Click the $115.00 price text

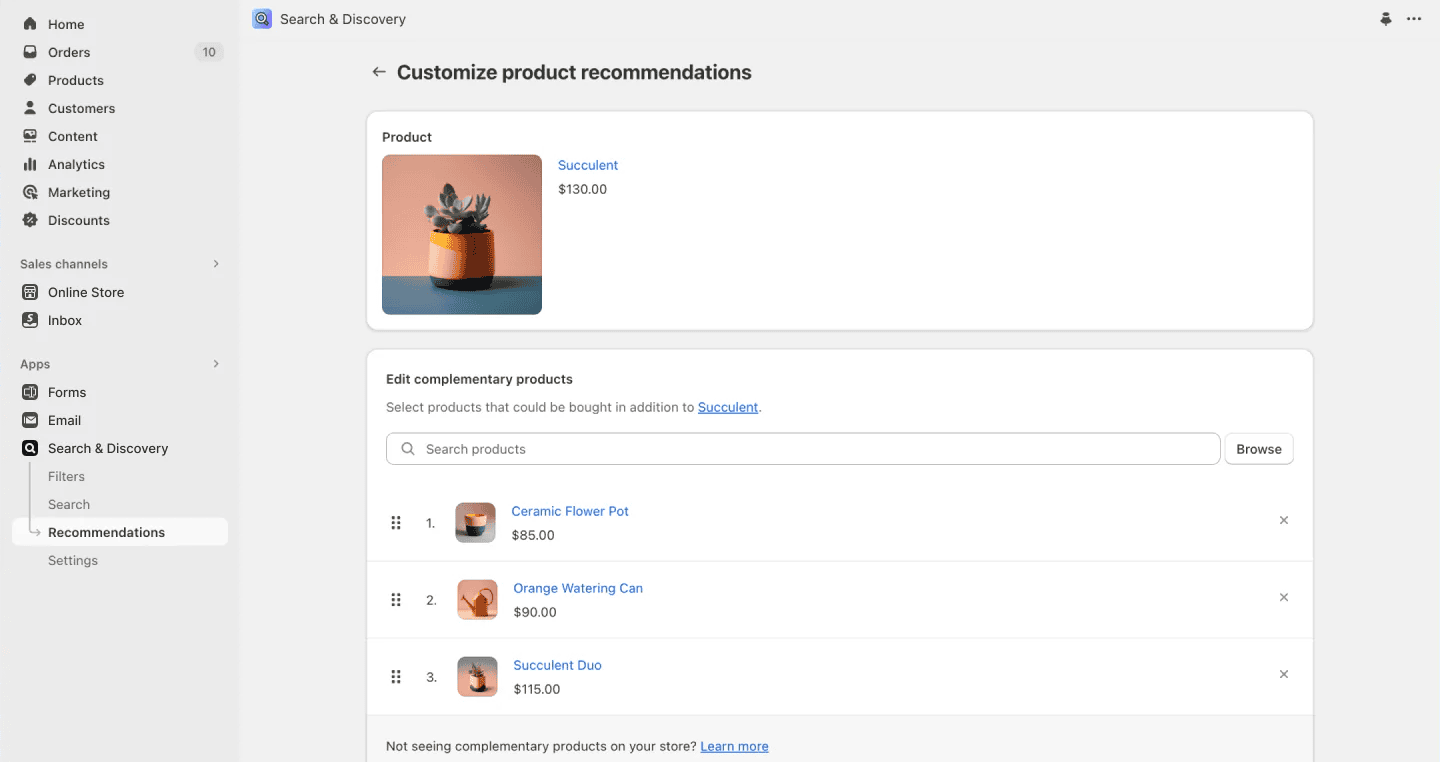(x=537, y=689)
